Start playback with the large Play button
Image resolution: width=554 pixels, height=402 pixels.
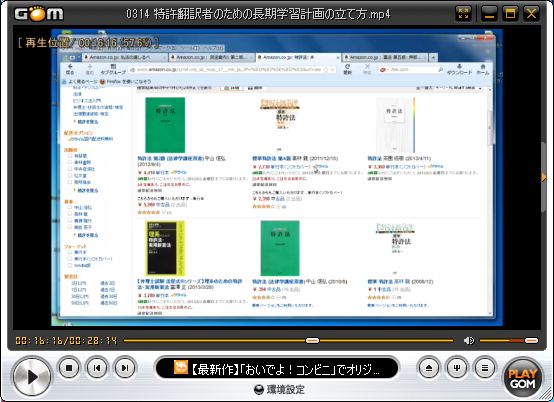click(32, 377)
